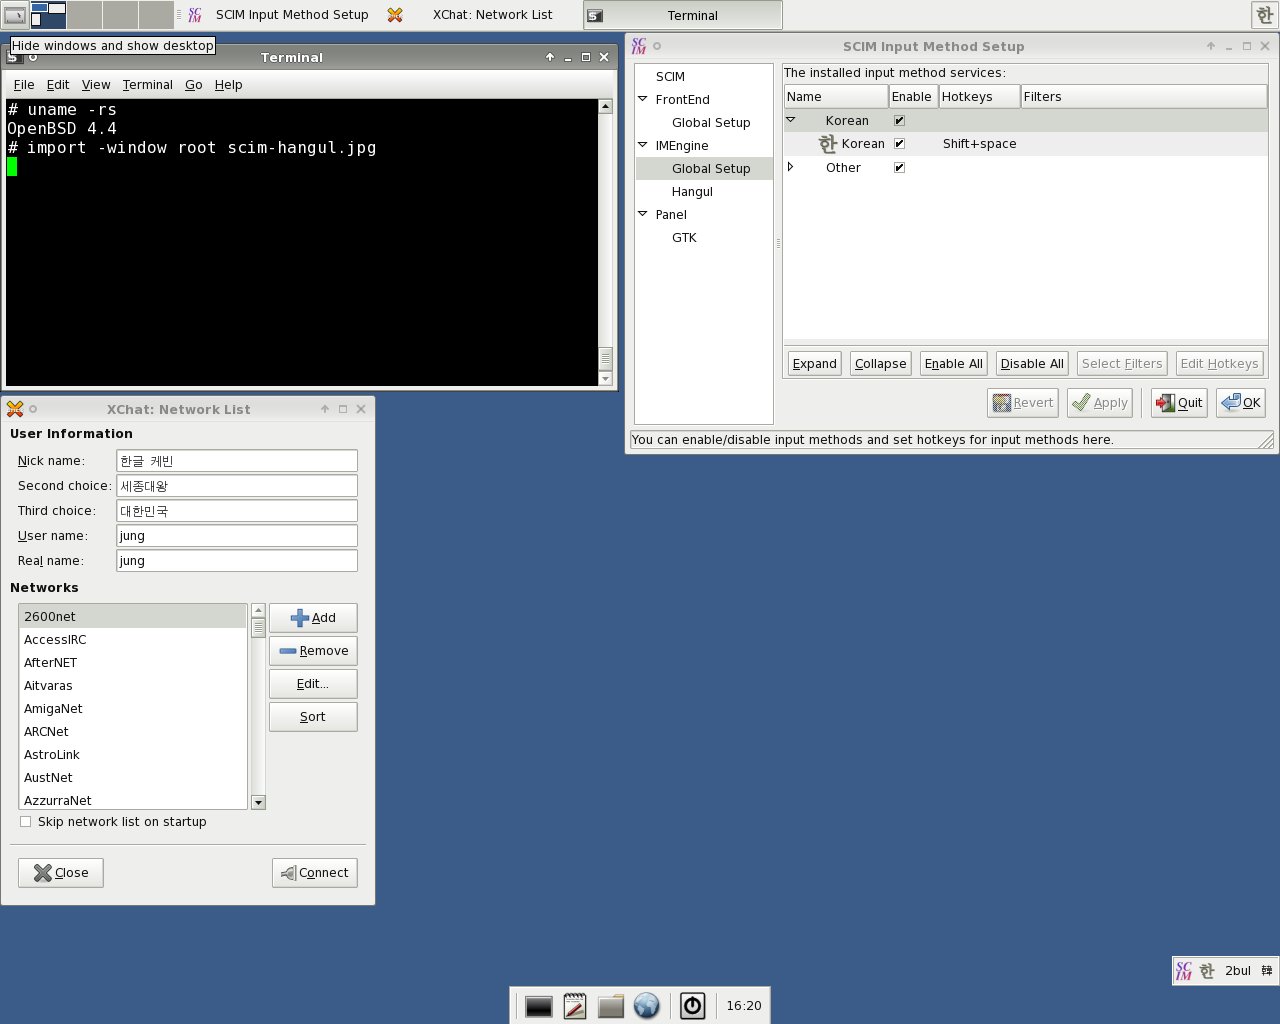Launch the text editor notepad icon in bottom panel
This screenshot has height=1024, width=1280.
575,1006
